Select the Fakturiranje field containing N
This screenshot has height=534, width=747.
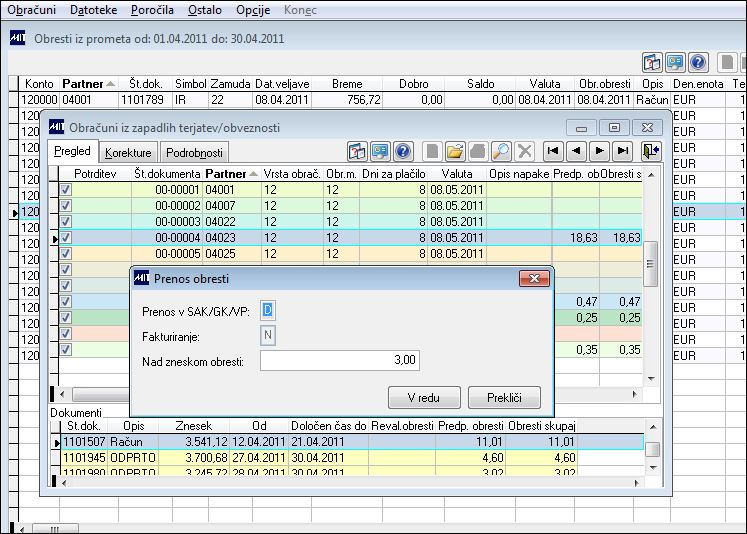[x=267, y=336]
